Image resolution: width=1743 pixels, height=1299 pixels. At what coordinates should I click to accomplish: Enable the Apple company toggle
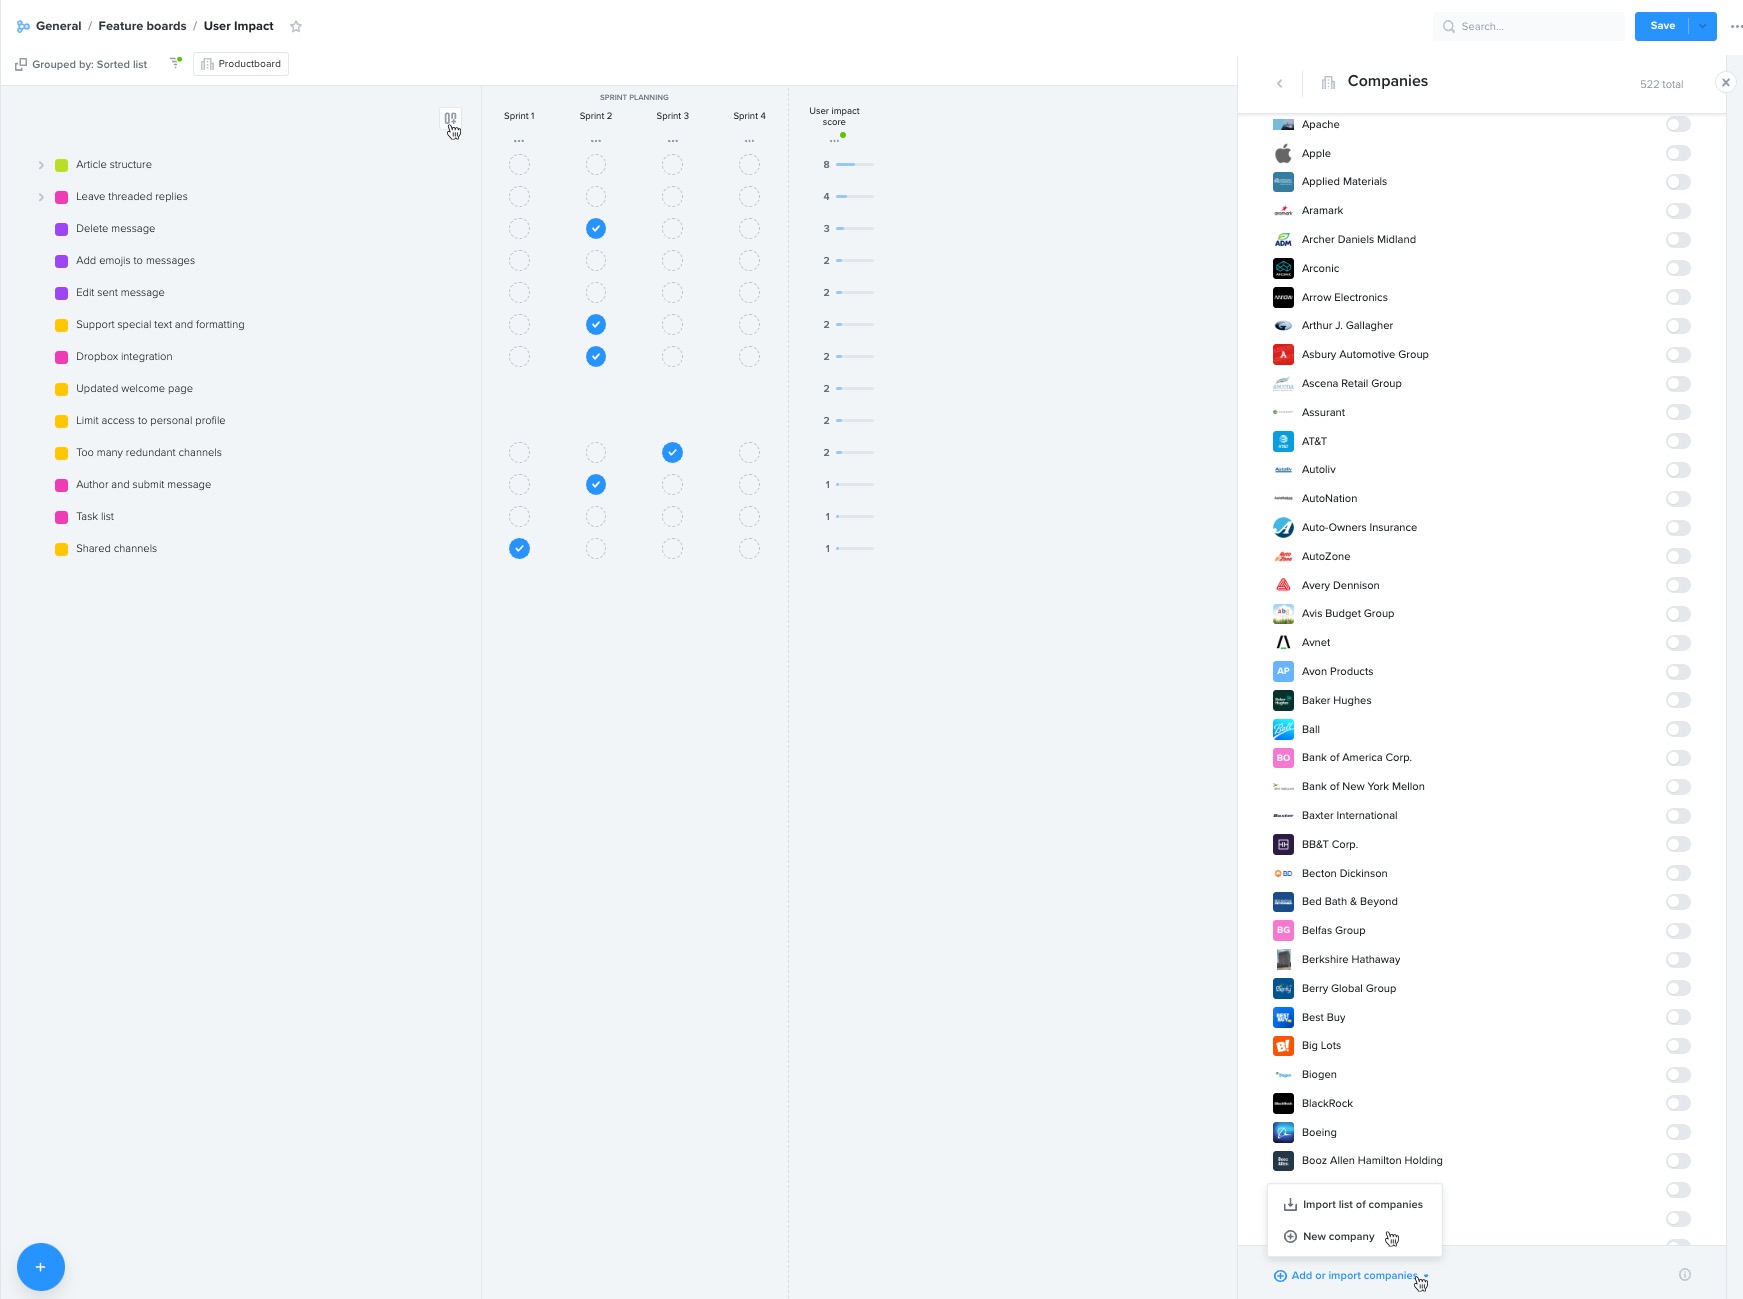[1678, 153]
